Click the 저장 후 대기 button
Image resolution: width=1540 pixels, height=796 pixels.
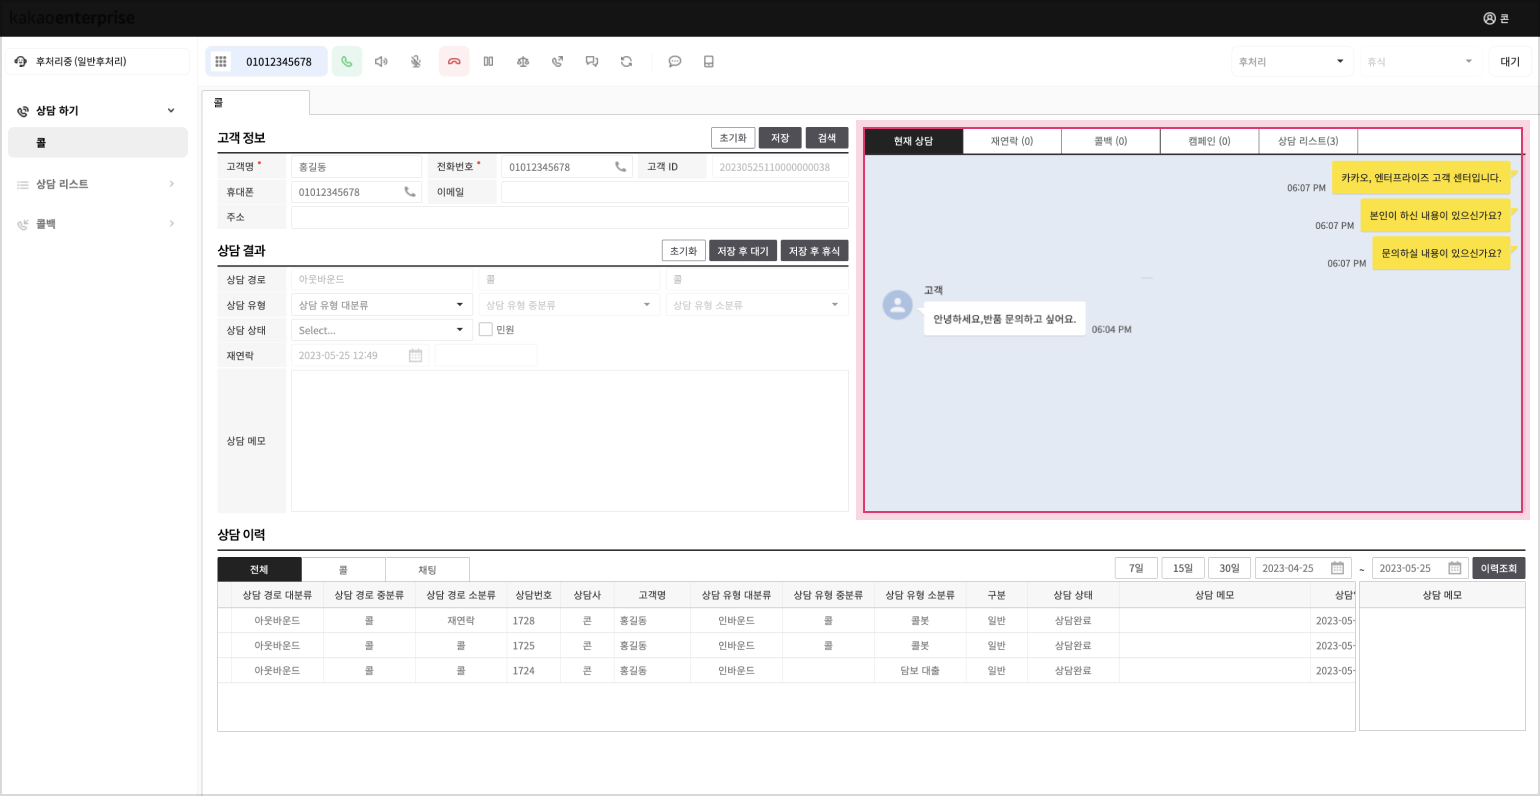coord(742,251)
